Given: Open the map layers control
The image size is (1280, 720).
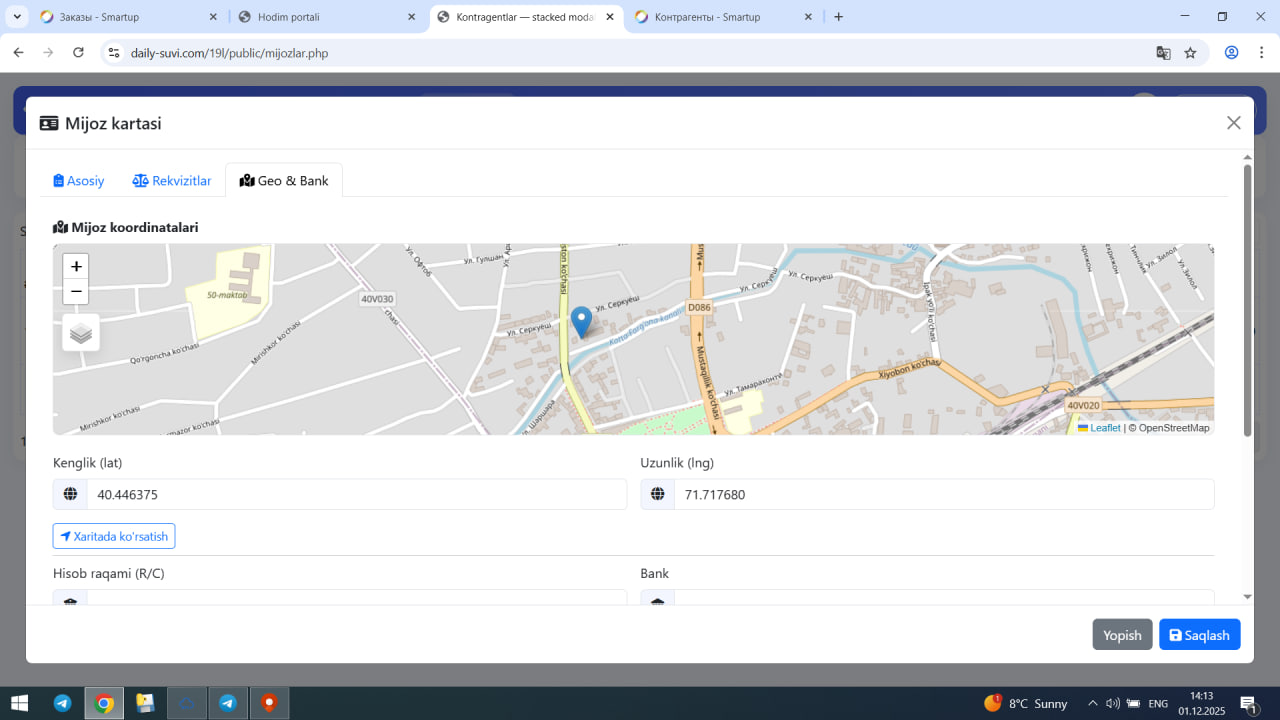Looking at the screenshot, I should 81,333.
